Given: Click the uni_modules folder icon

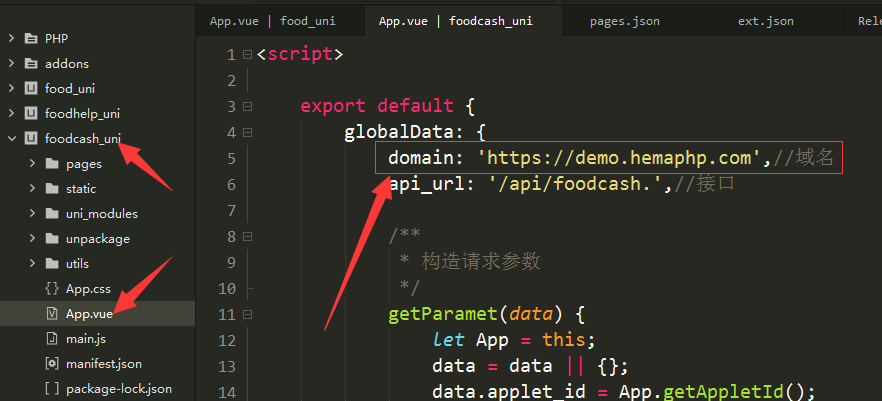Looking at the screenshot, I should (x=52, y=214).
